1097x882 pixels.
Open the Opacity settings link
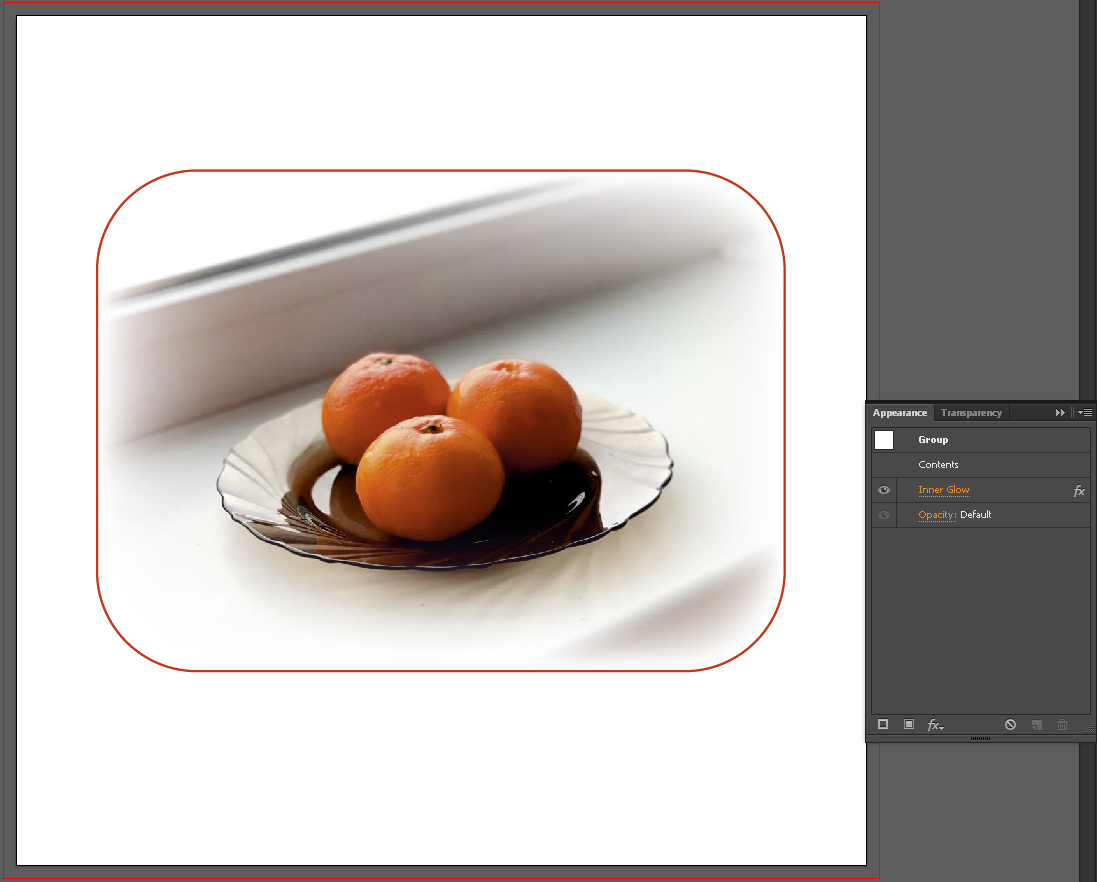(937, 515)
